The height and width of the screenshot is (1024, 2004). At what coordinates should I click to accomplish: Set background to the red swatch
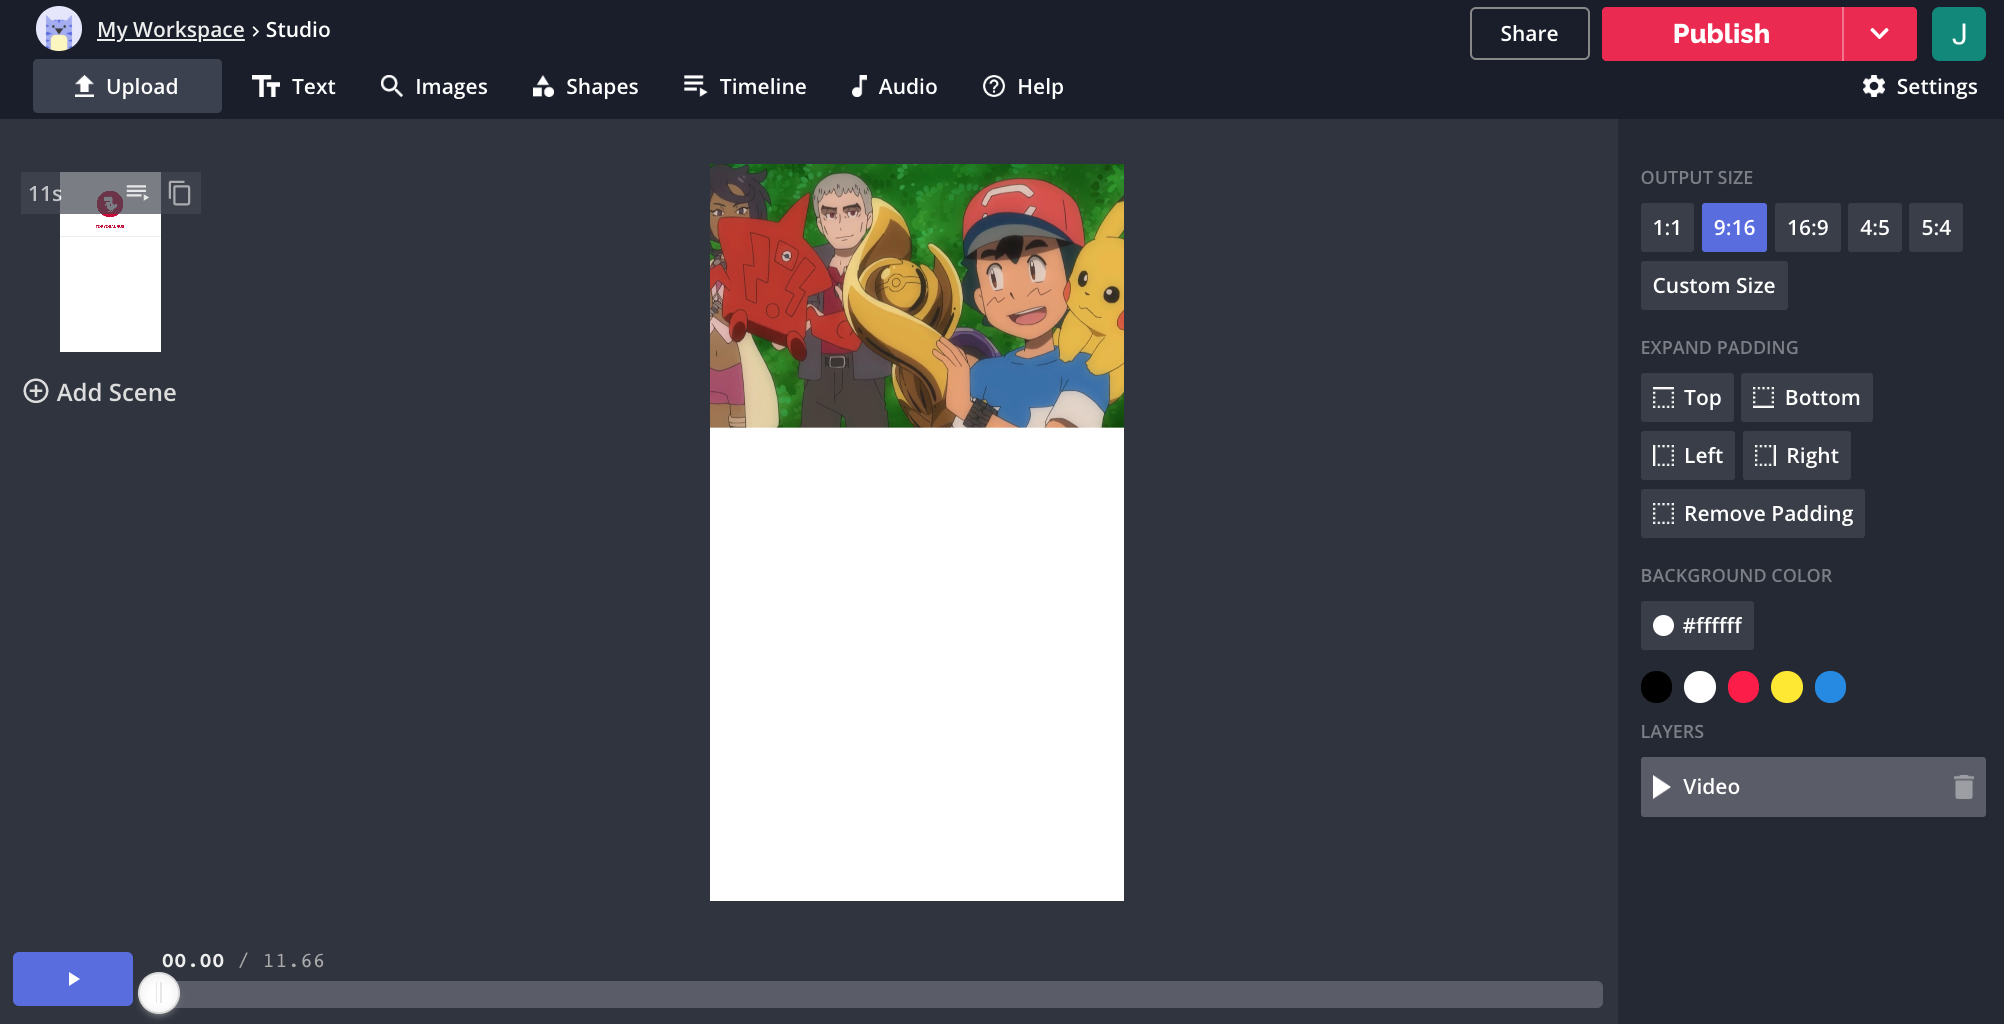(1743, 687)
